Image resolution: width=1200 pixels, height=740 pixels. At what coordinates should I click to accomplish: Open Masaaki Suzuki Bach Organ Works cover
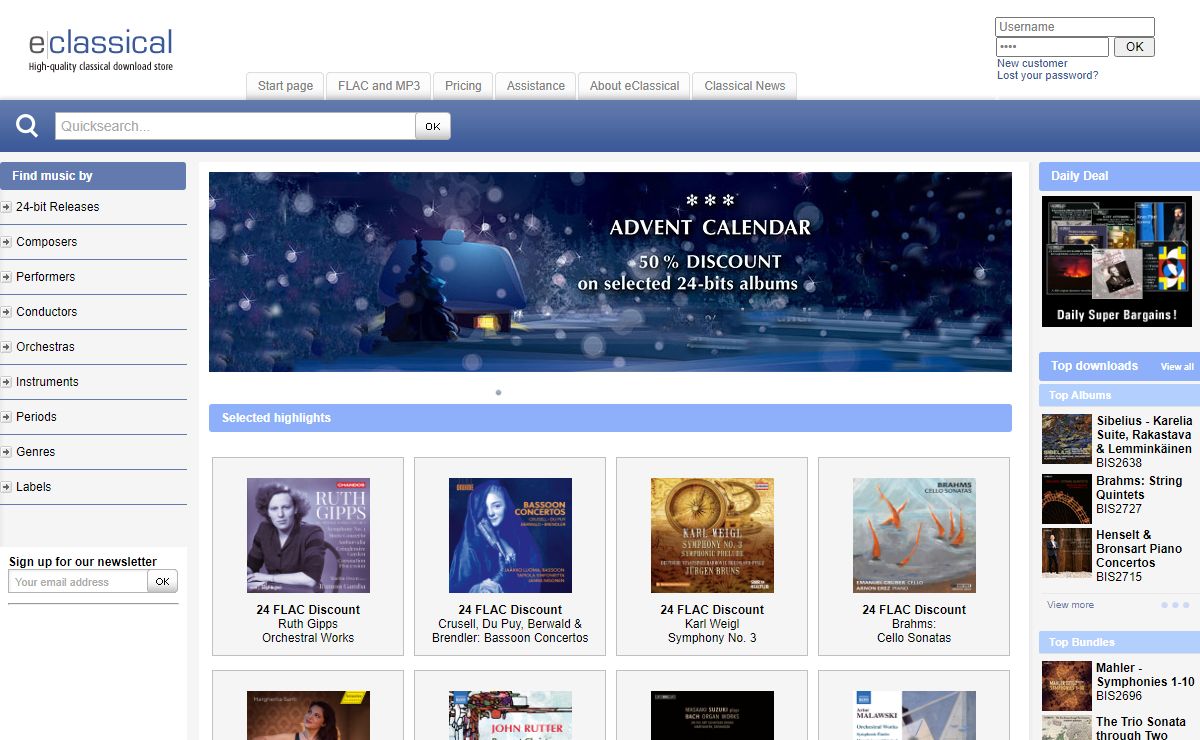(712, 715)
